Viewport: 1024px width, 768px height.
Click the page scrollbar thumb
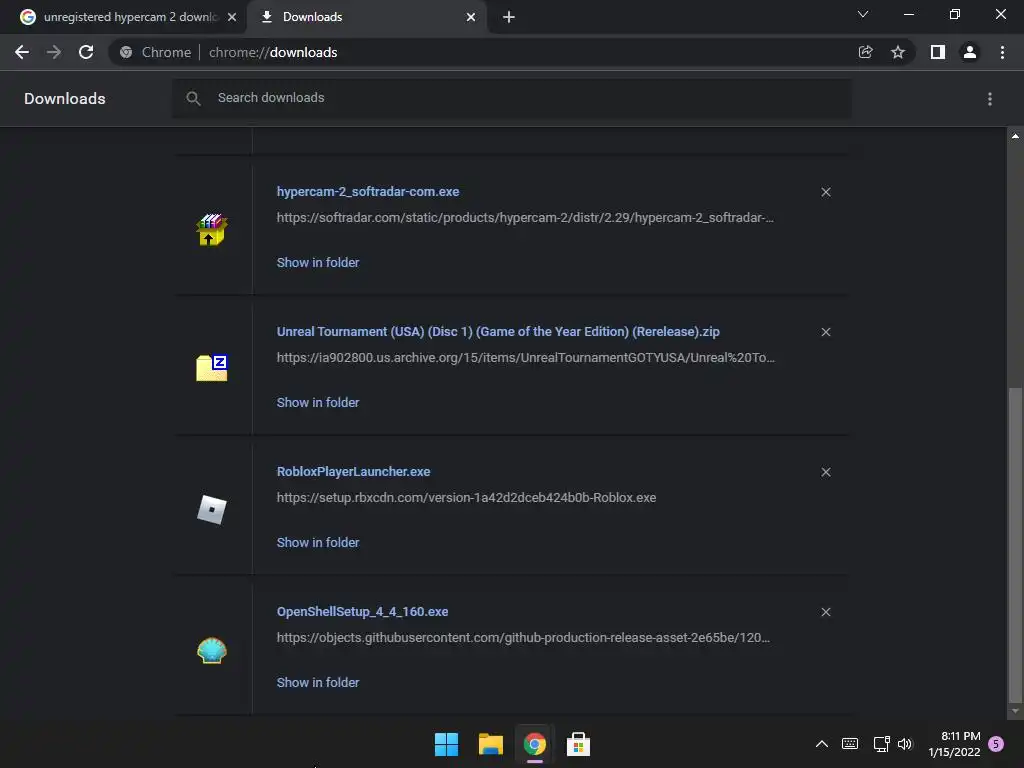(1015, 543)
